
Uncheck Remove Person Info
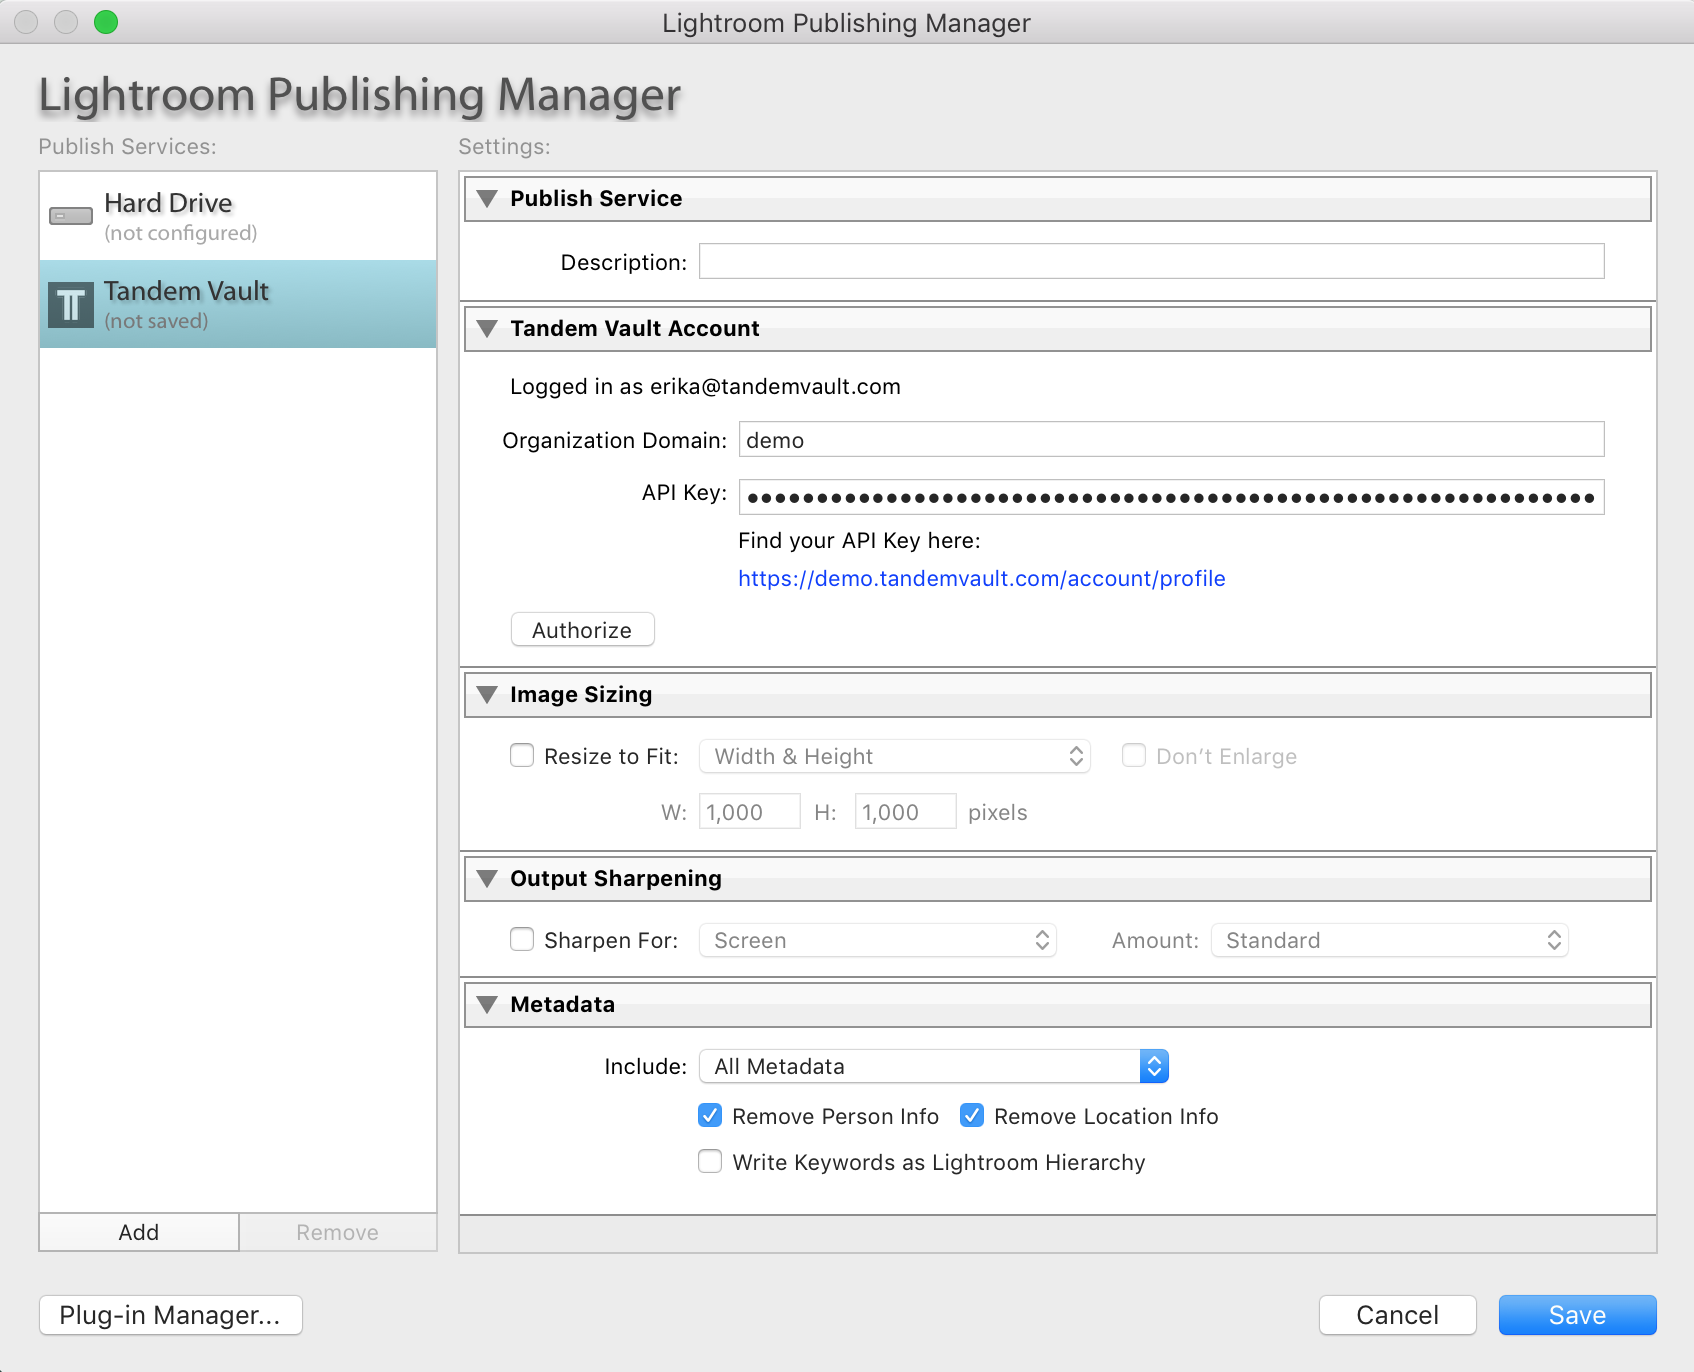[710, 1115]
